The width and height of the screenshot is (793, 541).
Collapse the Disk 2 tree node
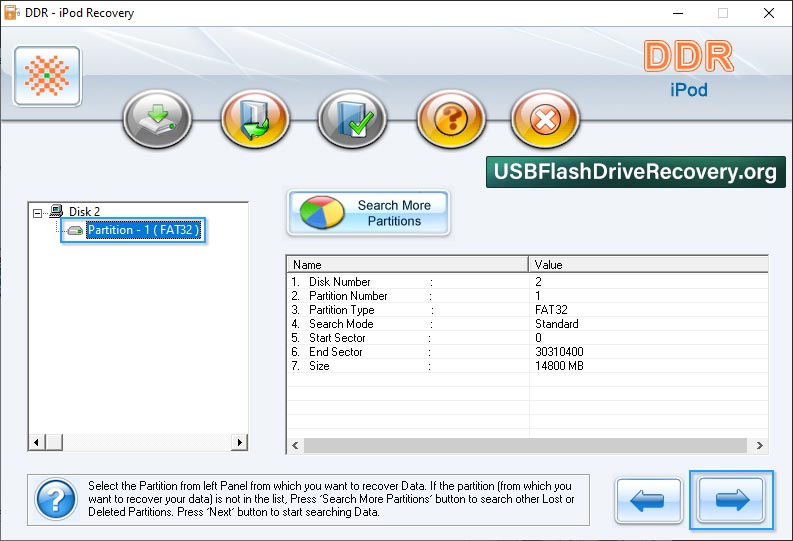(37, 213)
